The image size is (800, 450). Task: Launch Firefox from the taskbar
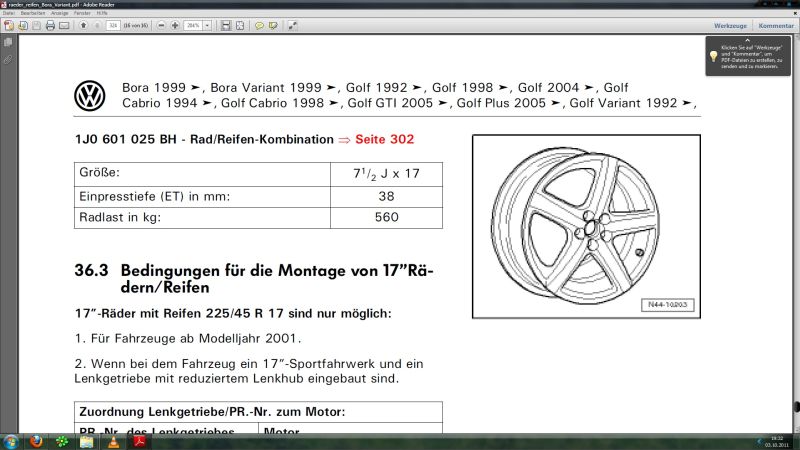click(x=36, y=441)
